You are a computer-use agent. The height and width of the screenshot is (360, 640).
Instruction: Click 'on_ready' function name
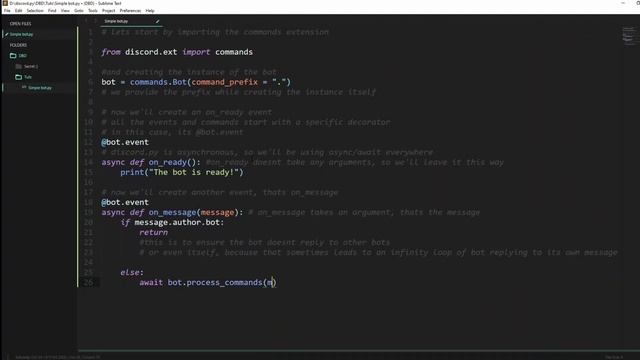(167, 162)
